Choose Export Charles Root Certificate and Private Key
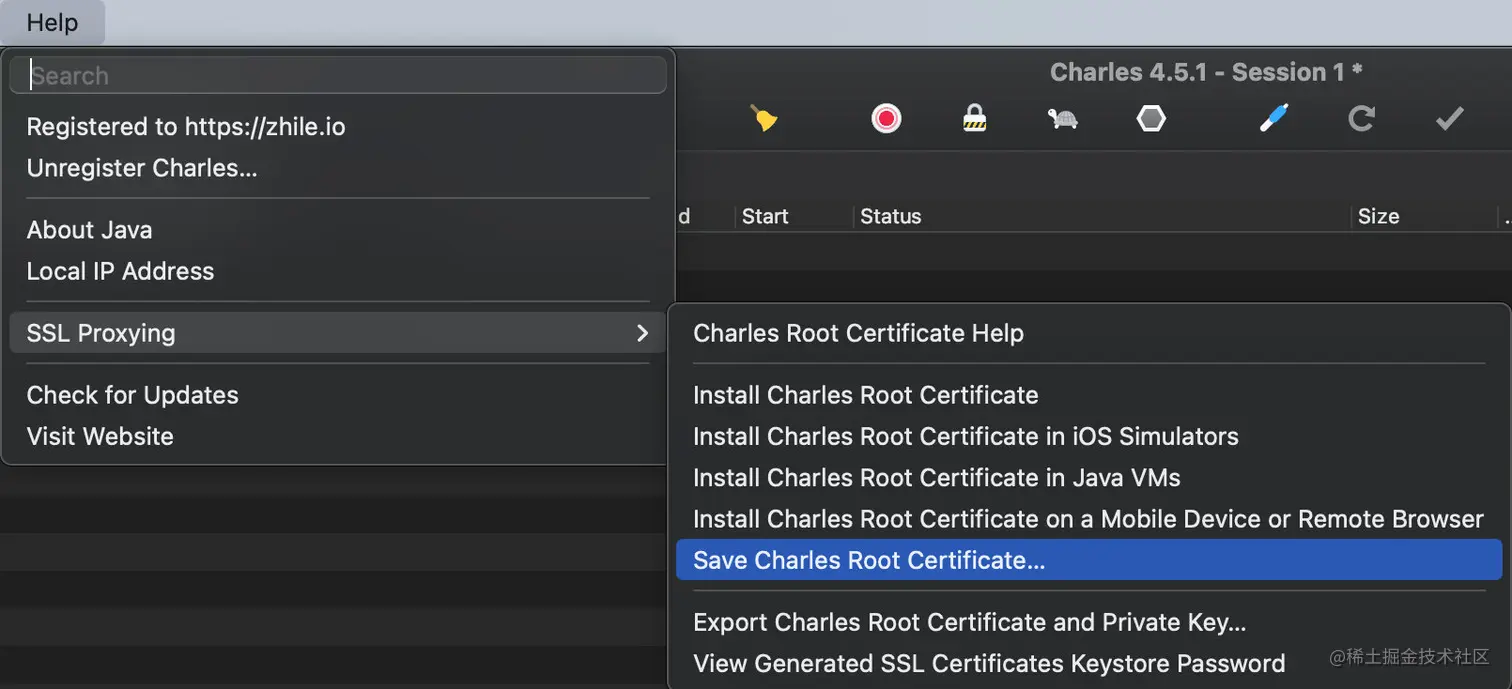The height and width of the screenshot is (689, 1512). click(x=1089, y=622)
